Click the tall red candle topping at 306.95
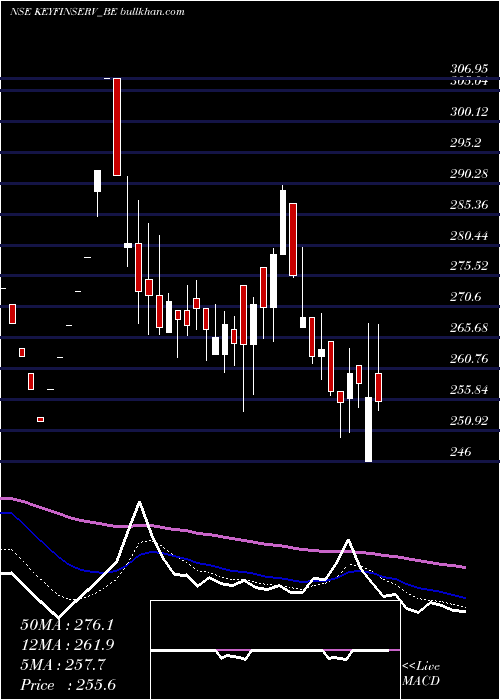This screenshot has width=500, height=700. (117, 127)
